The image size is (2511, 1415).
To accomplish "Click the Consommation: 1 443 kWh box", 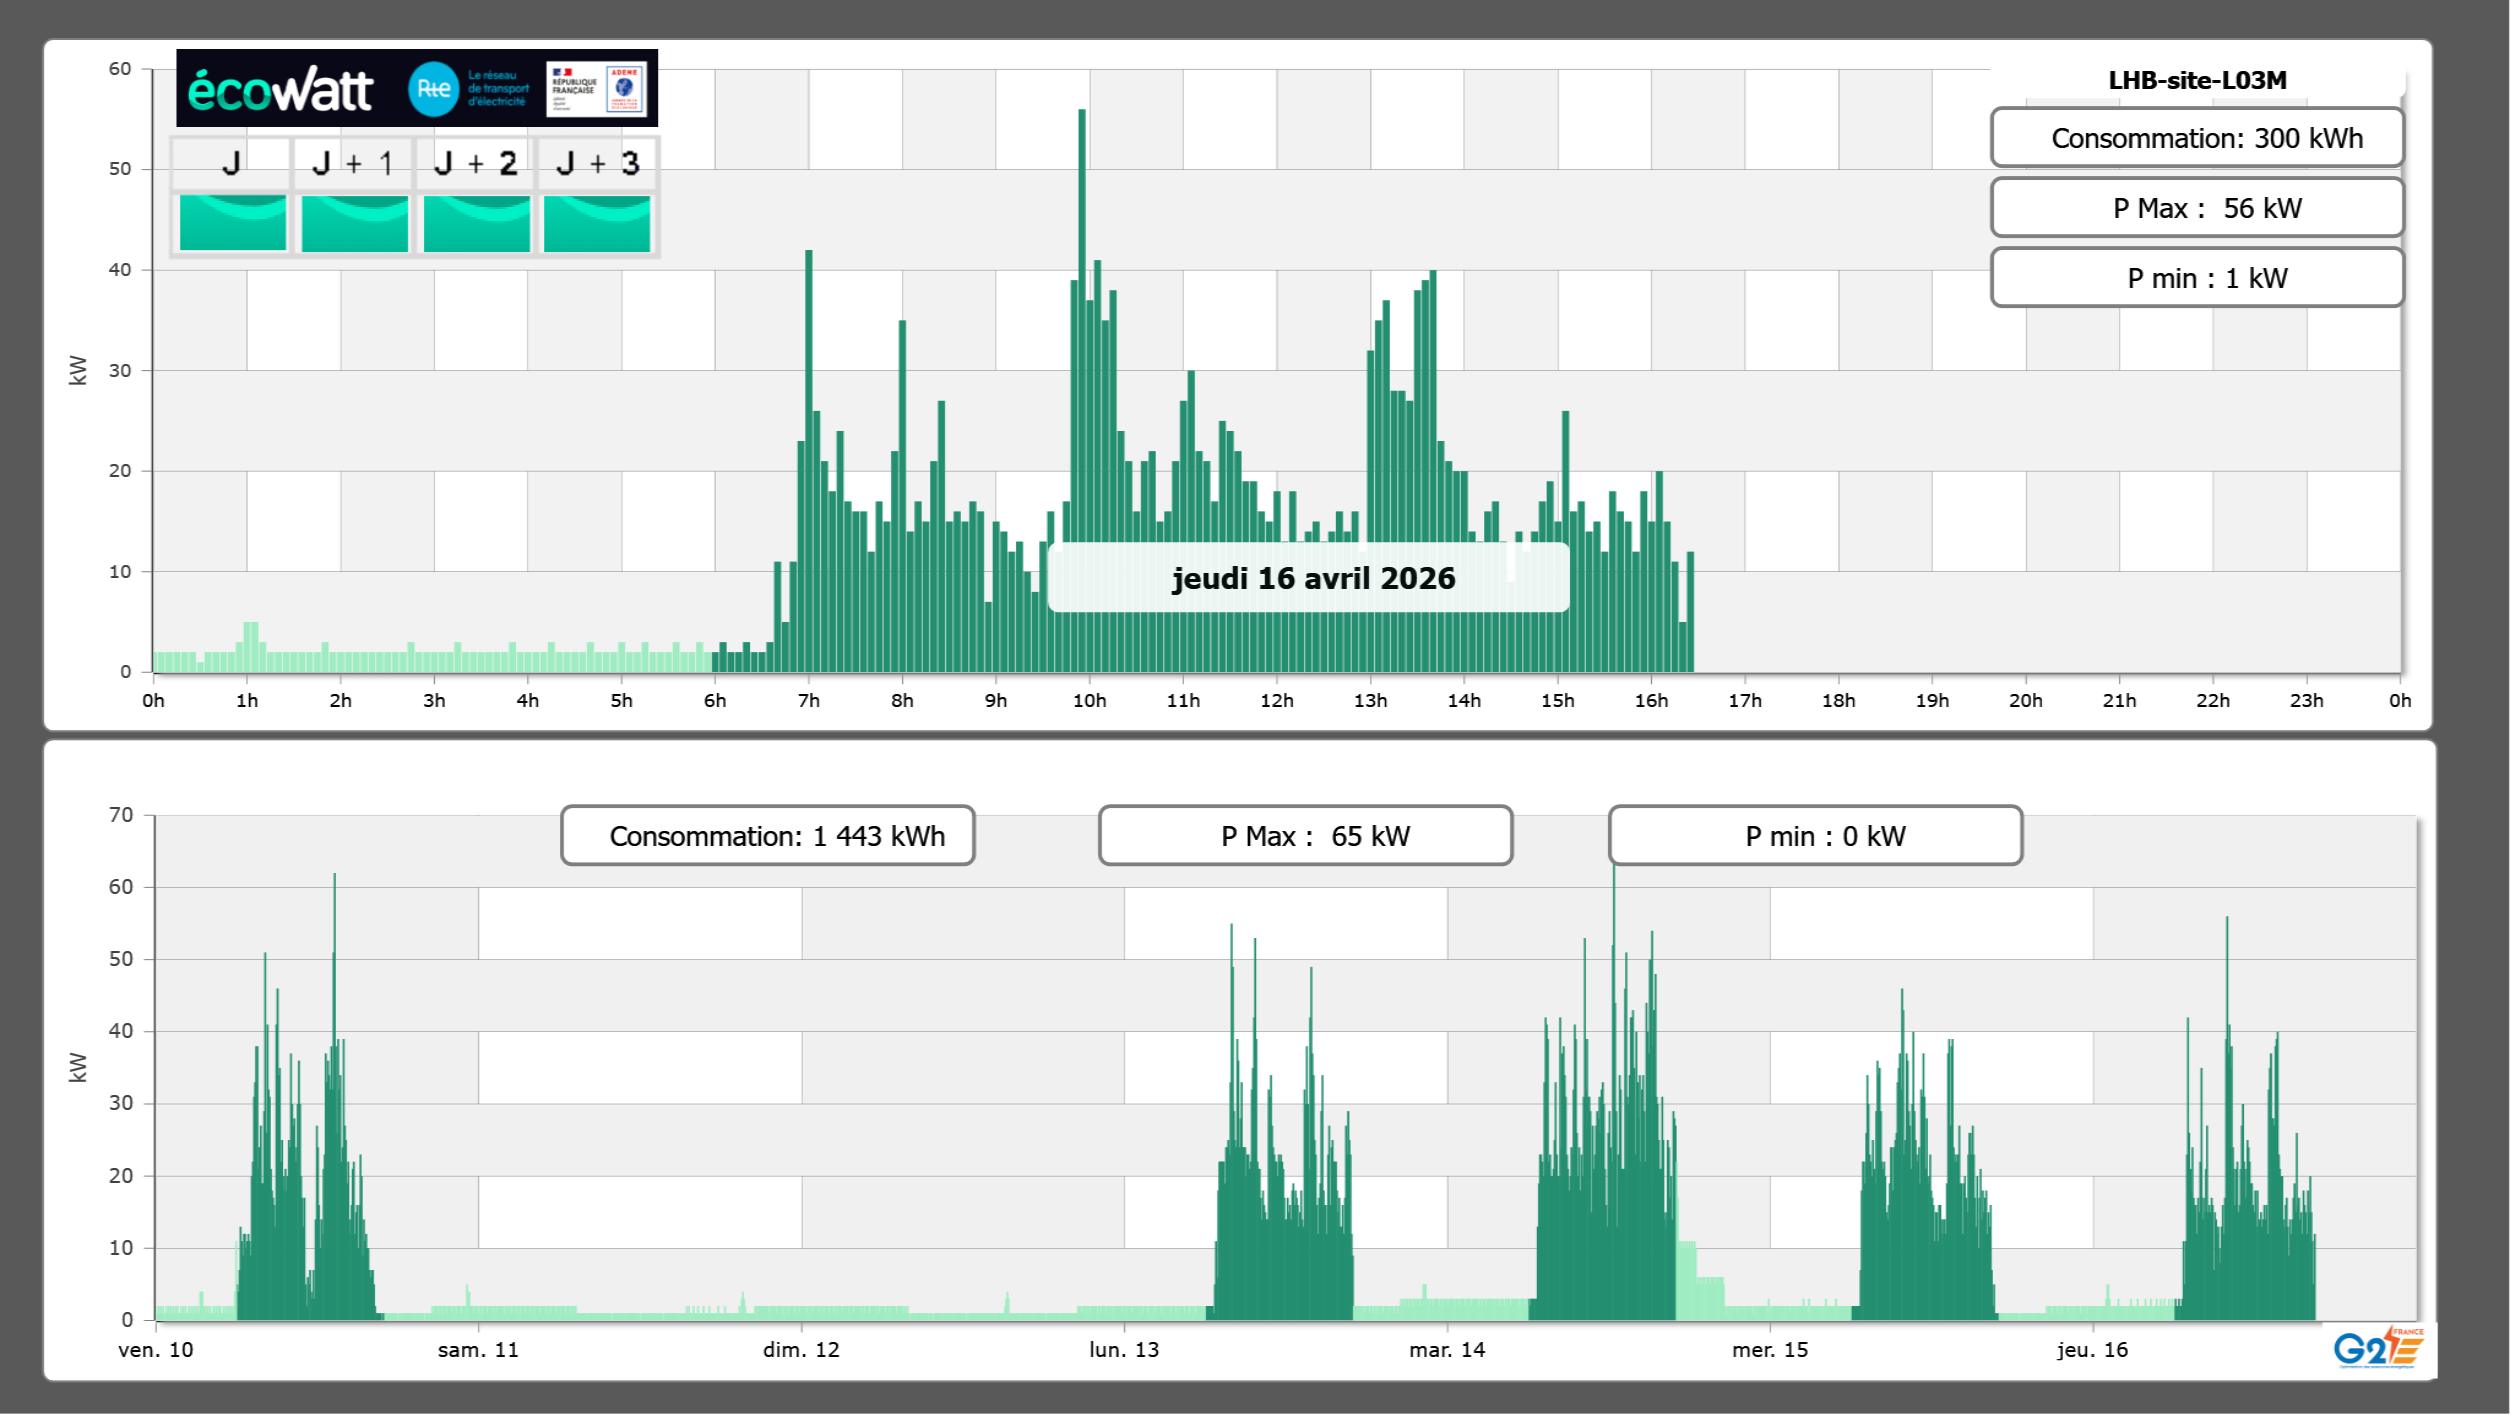I will [767, 836].
